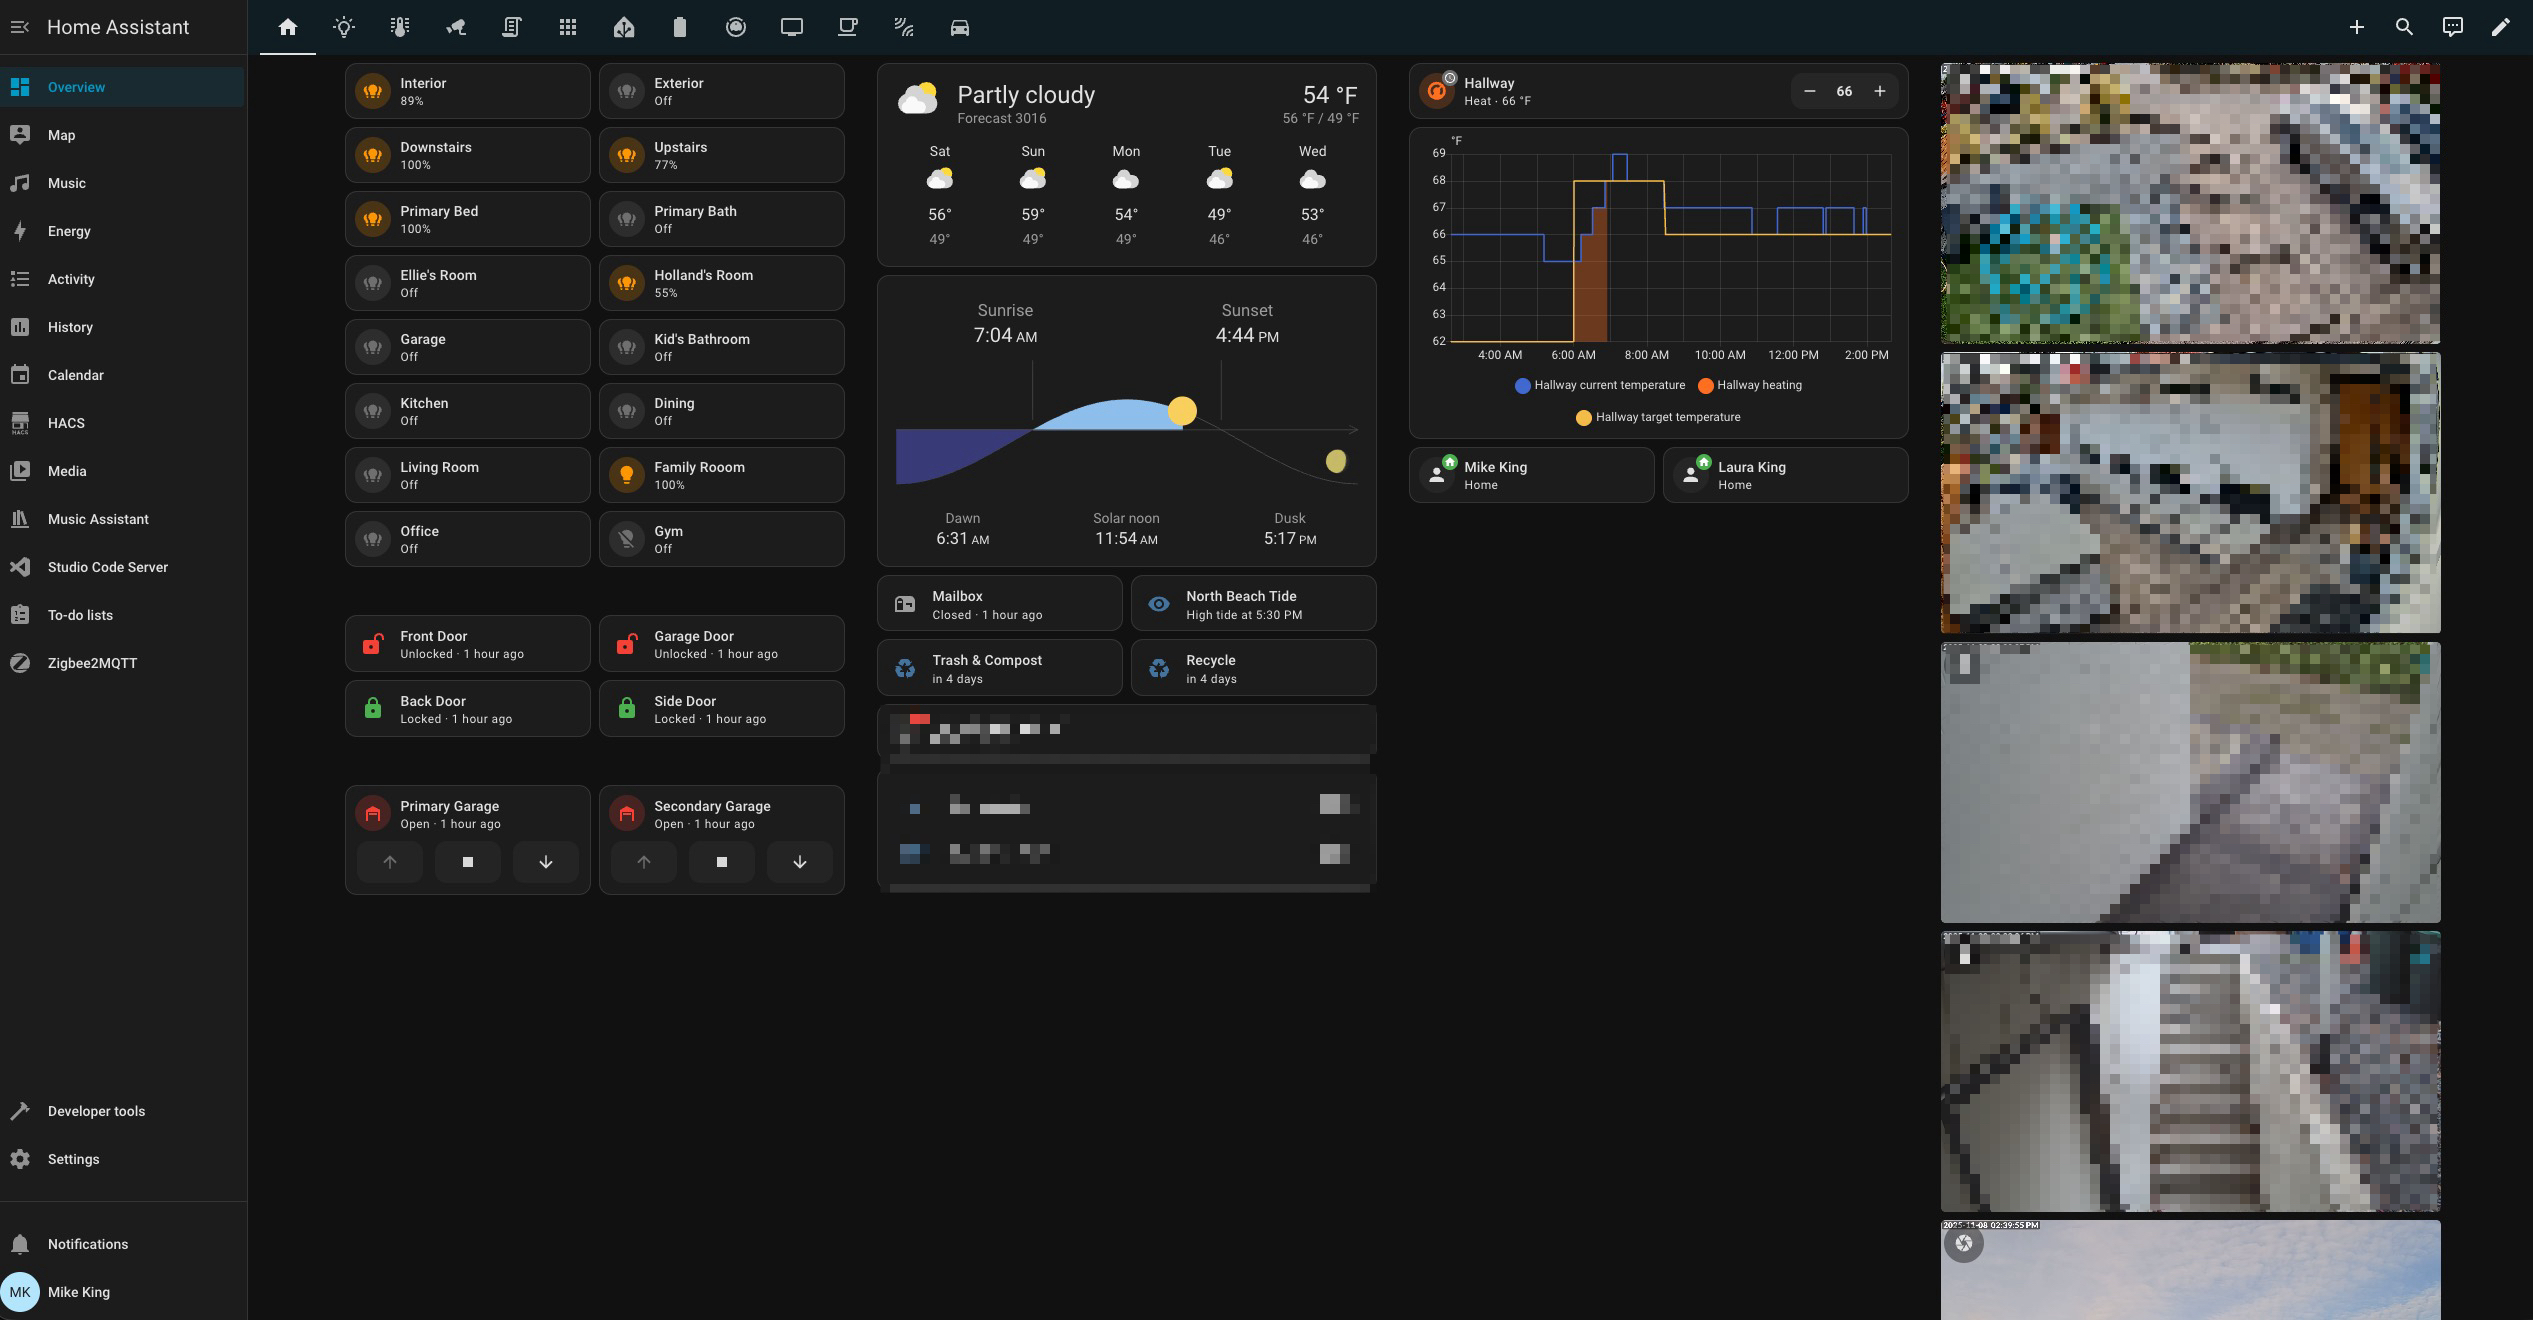Open Music in the sidebar

[x=122, y=183]
